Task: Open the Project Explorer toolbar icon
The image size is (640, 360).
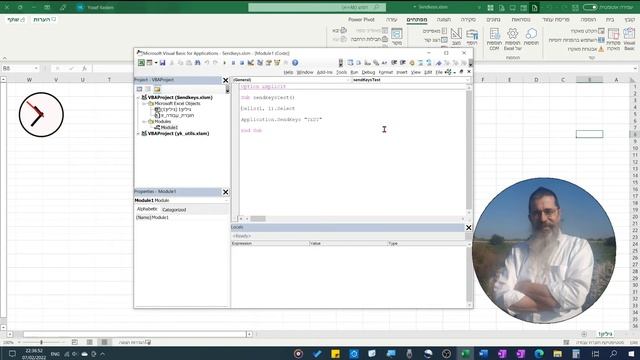Action: [x=260, y=63]
